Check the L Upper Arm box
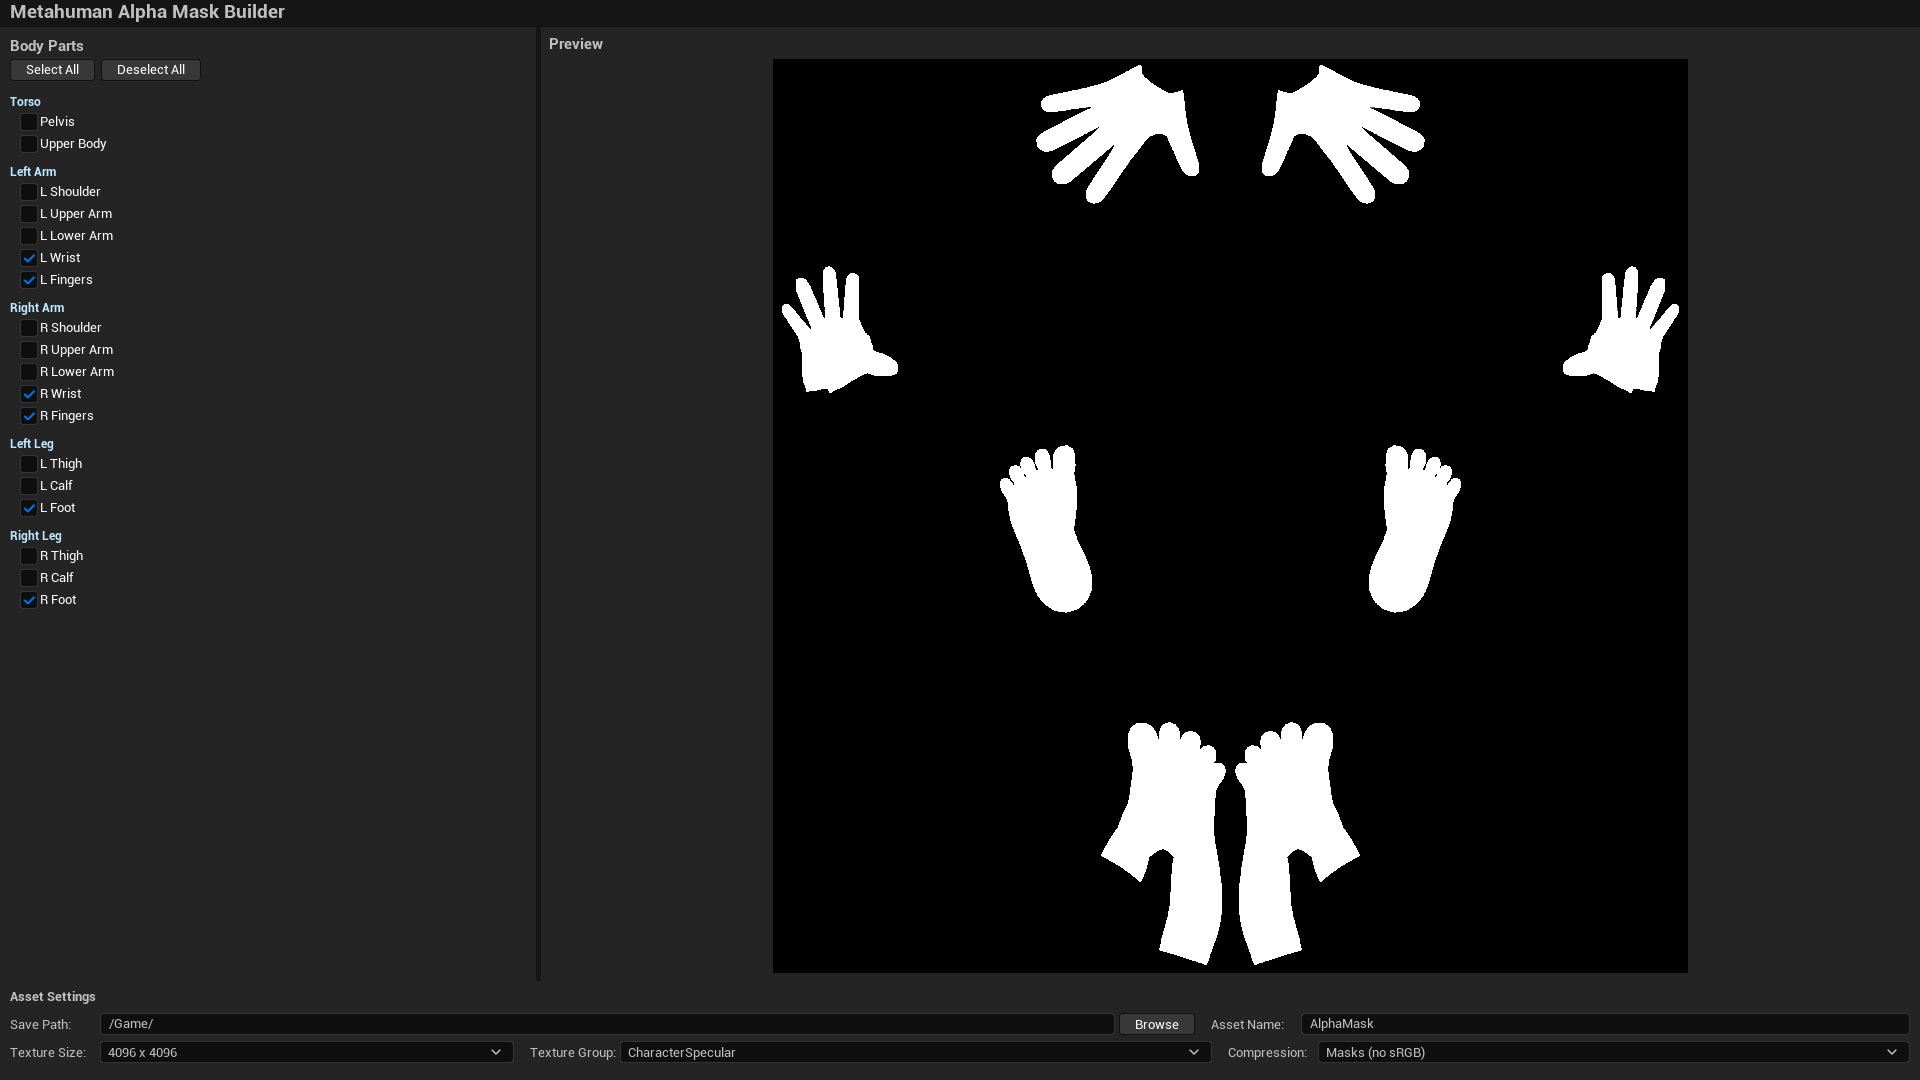The height and width of the screenshot is (1080, 1920). 29,214
